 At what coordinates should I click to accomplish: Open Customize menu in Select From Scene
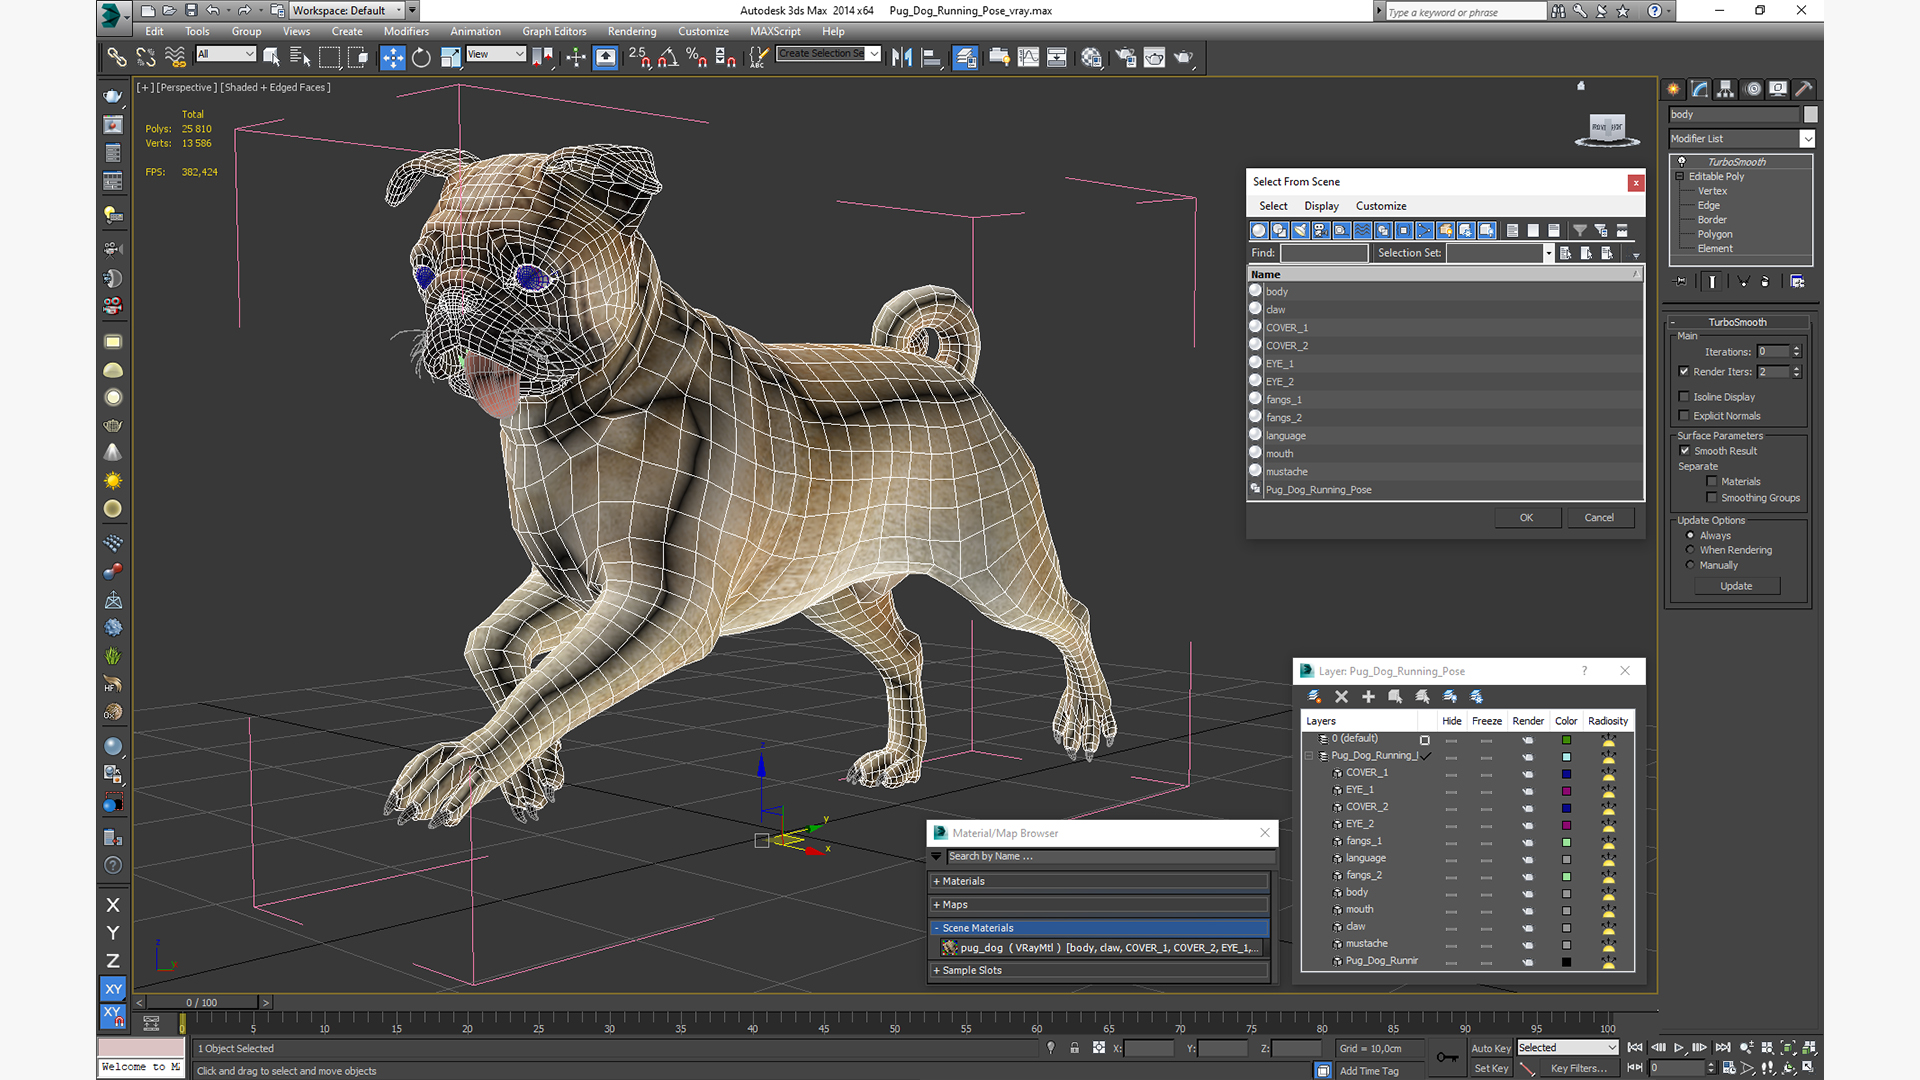tap(1381, 206)
